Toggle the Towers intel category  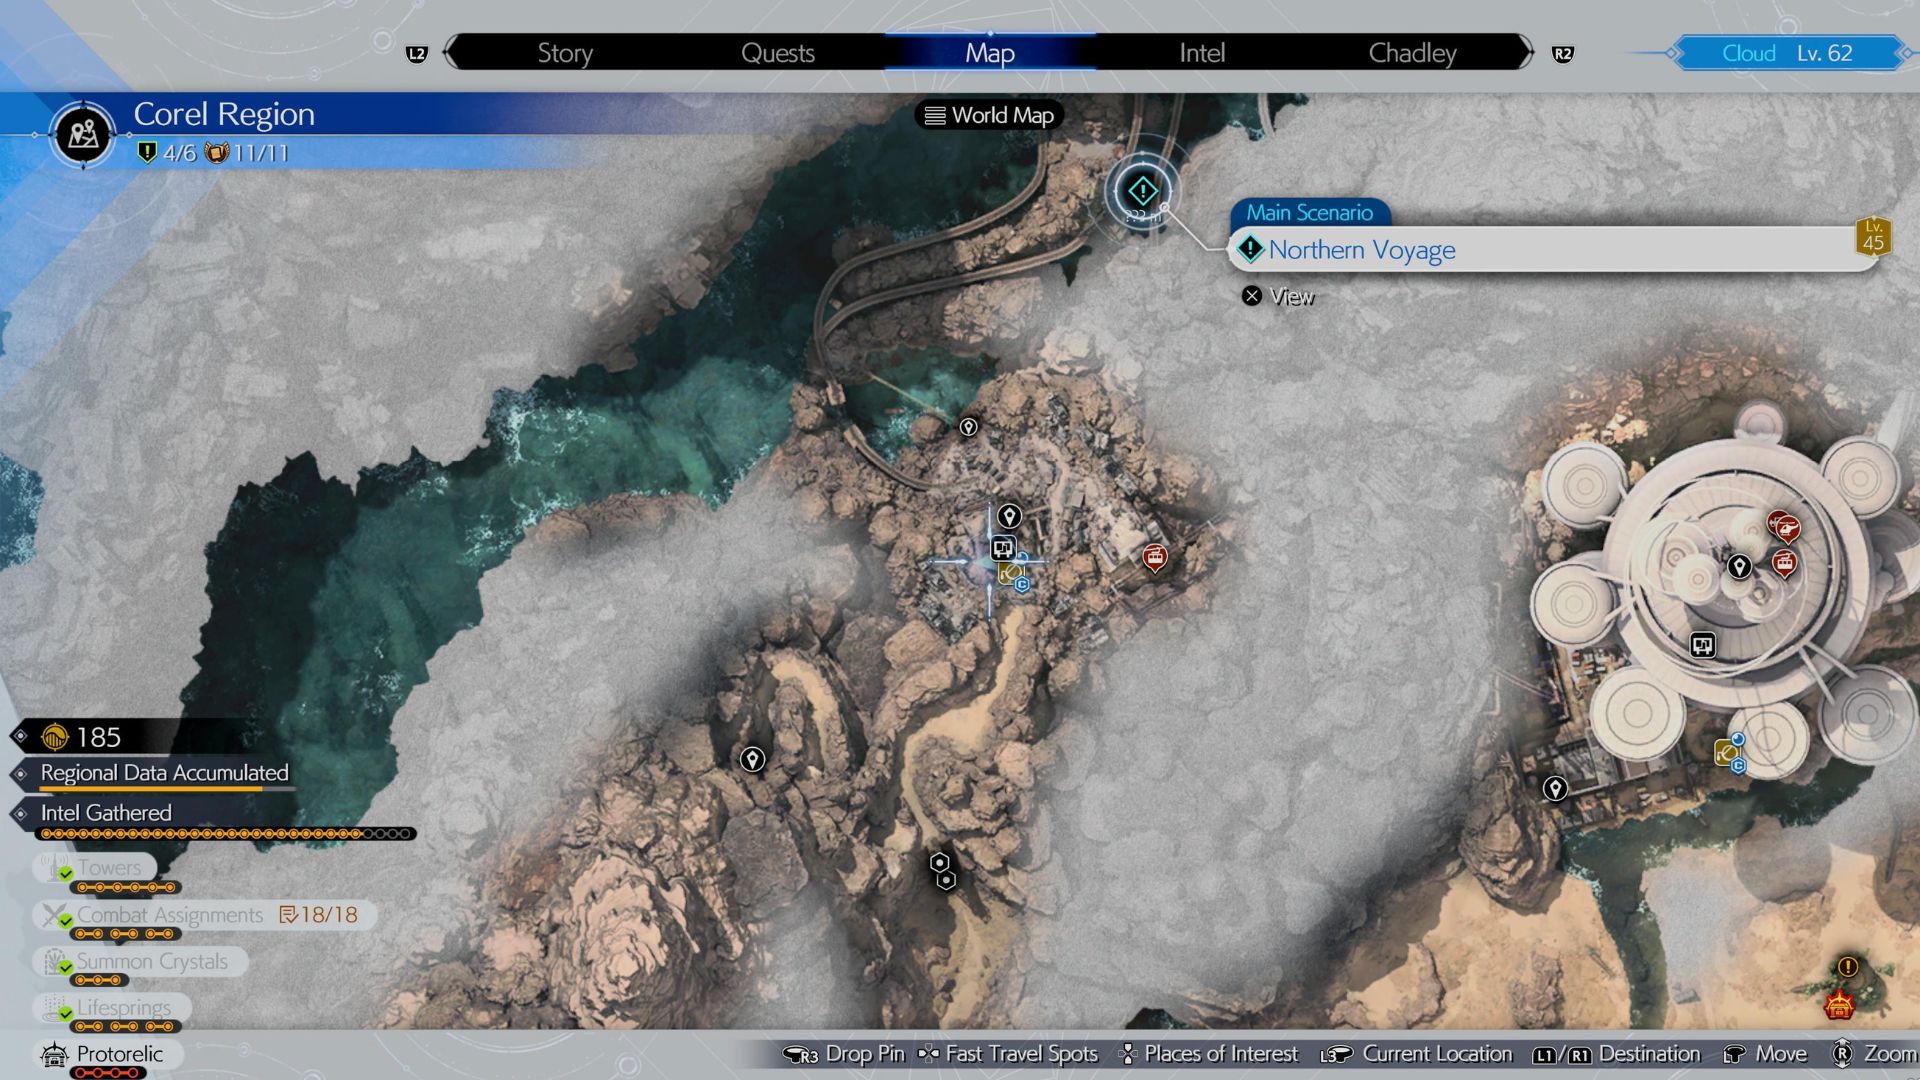108,868
